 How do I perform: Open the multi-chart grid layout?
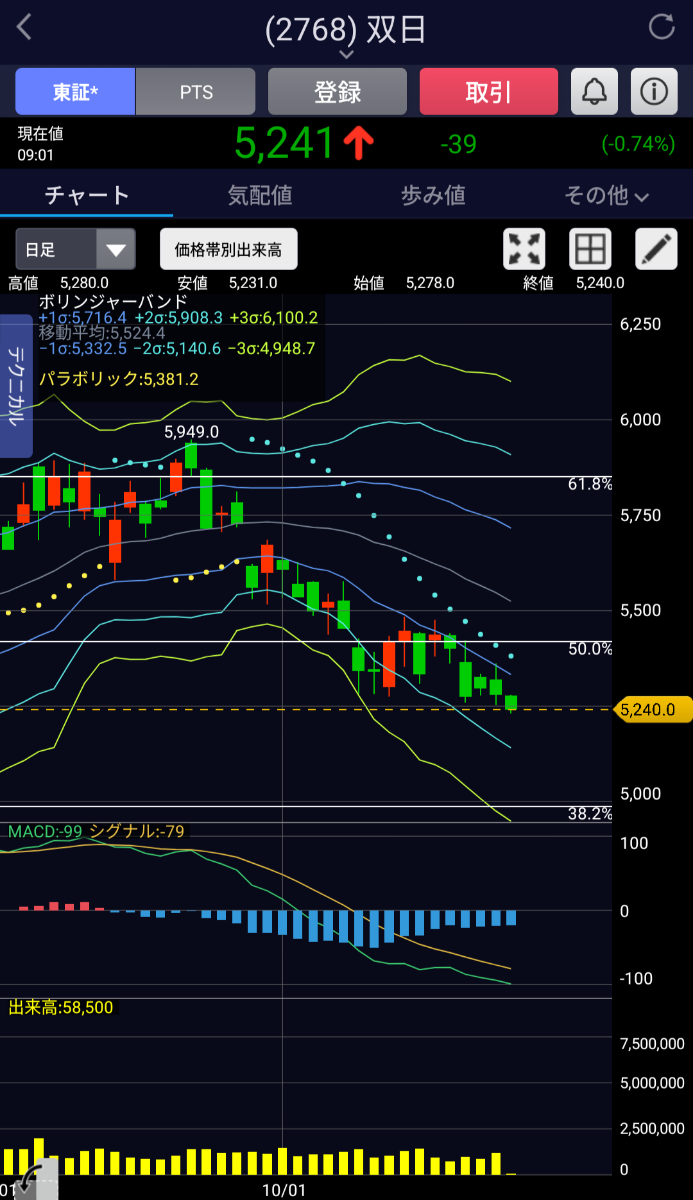coord(590,249)
